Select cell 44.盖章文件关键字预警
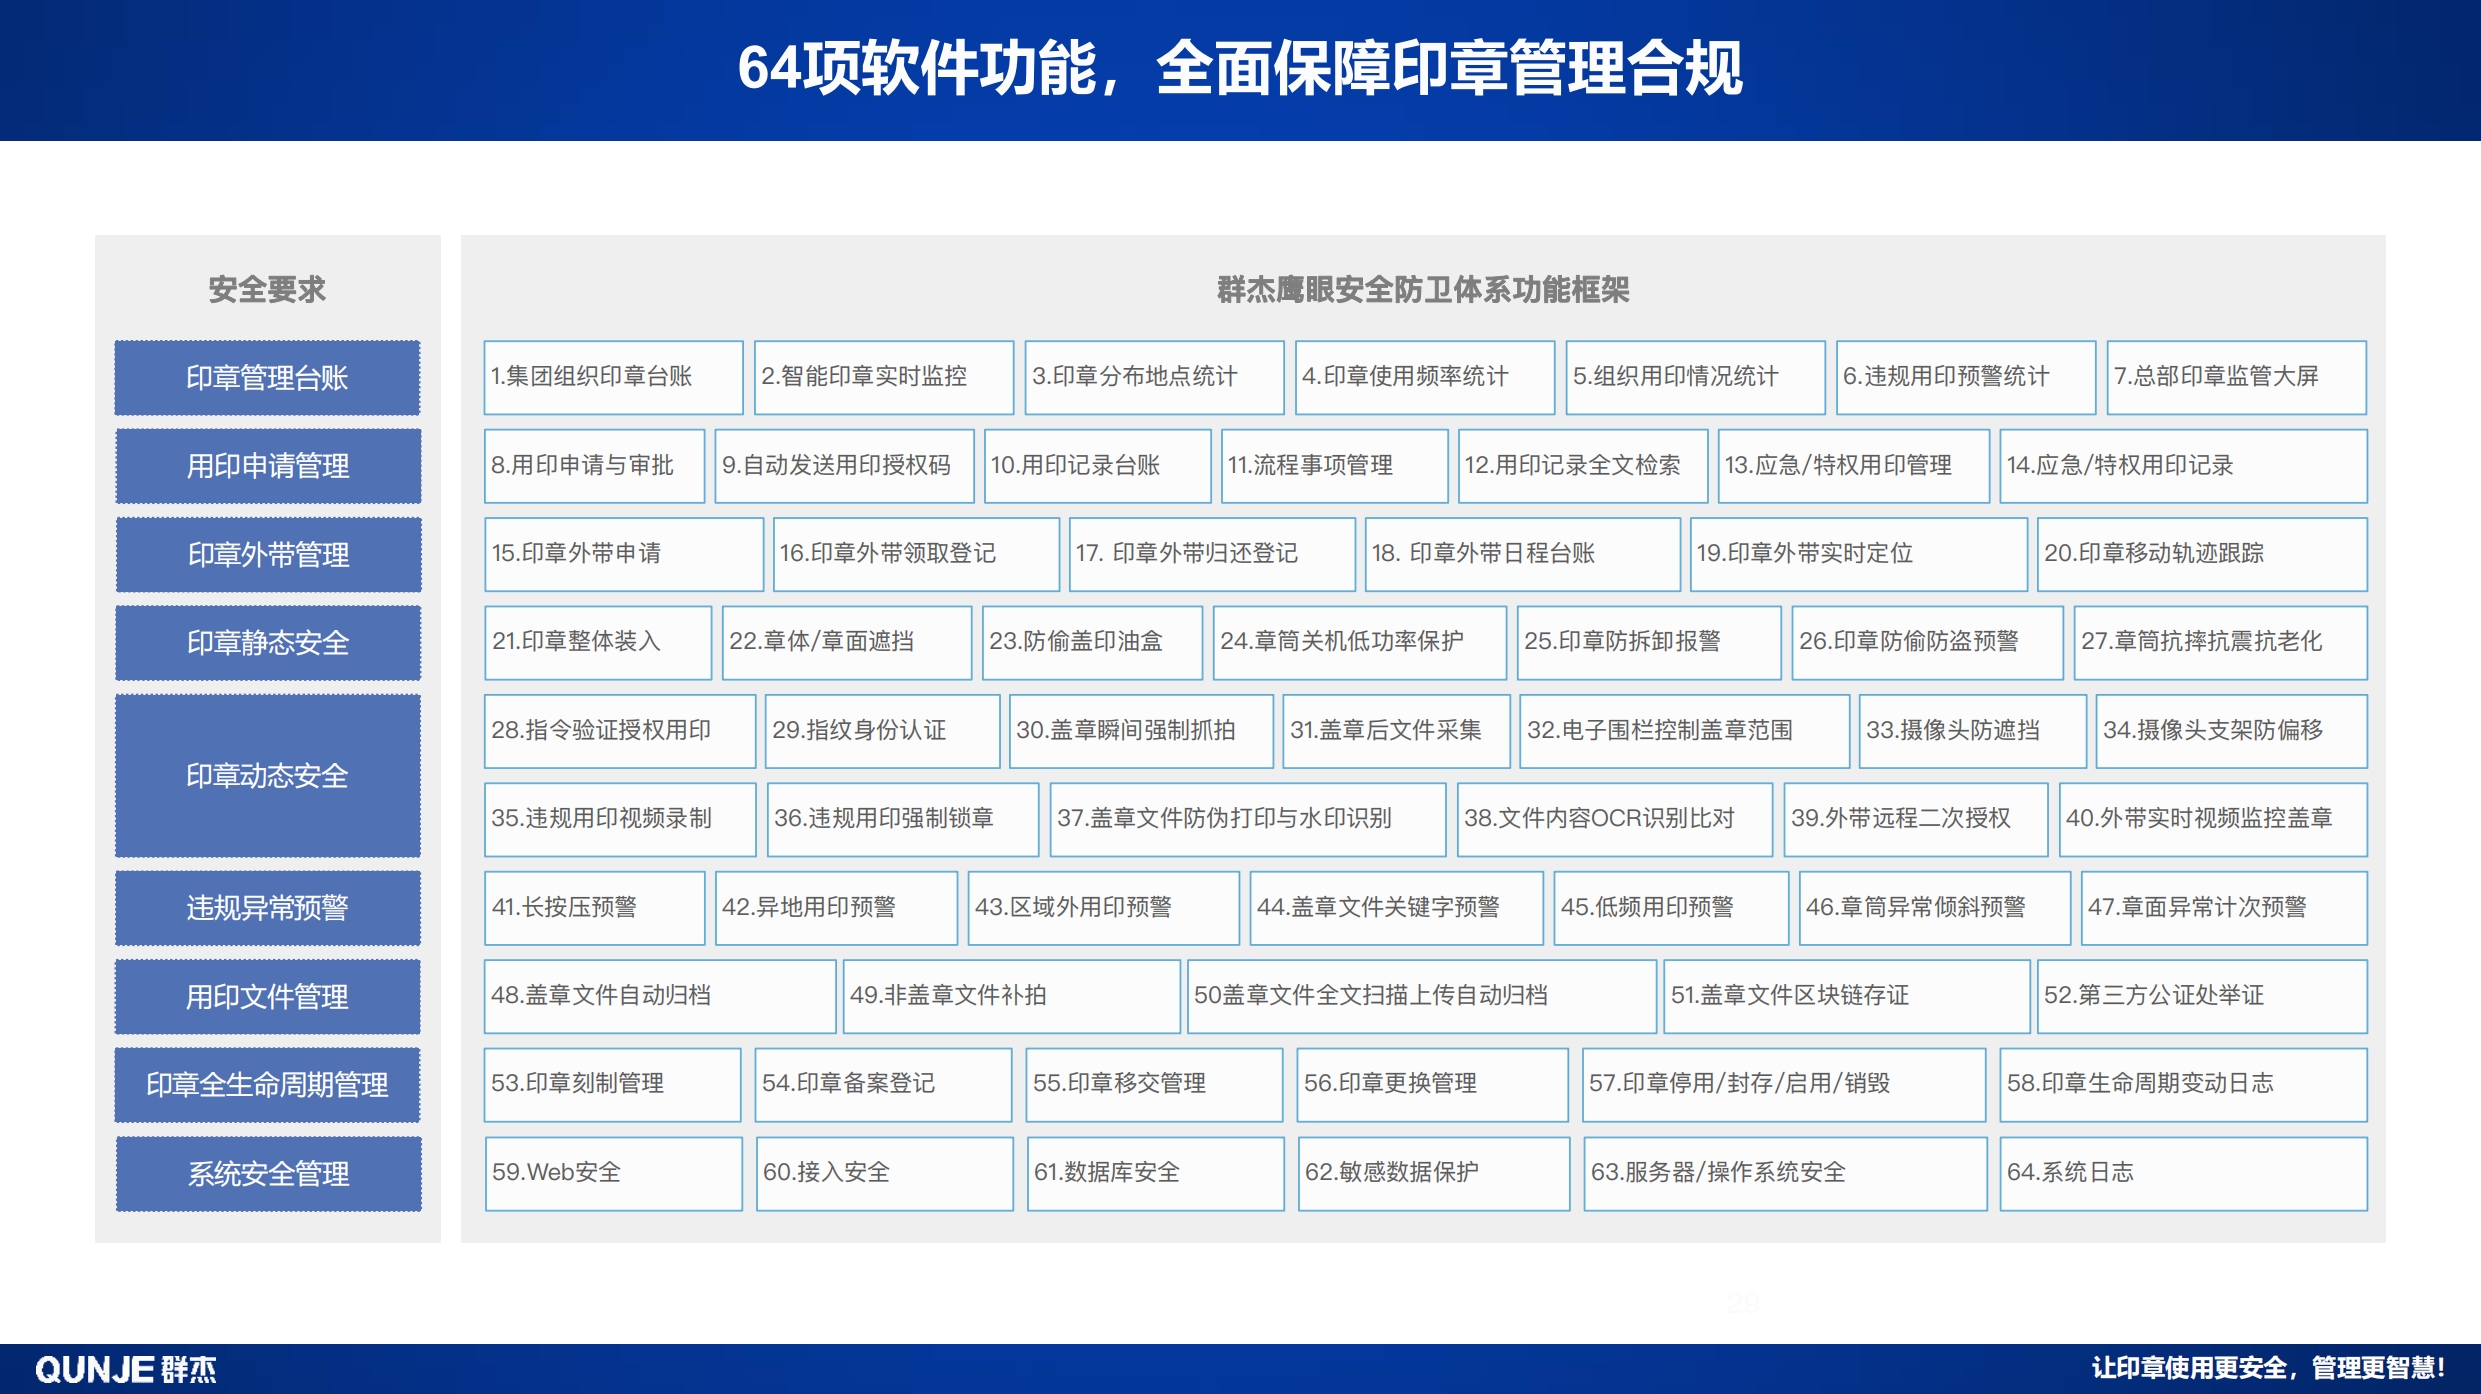 click(x=1396, y=908)
